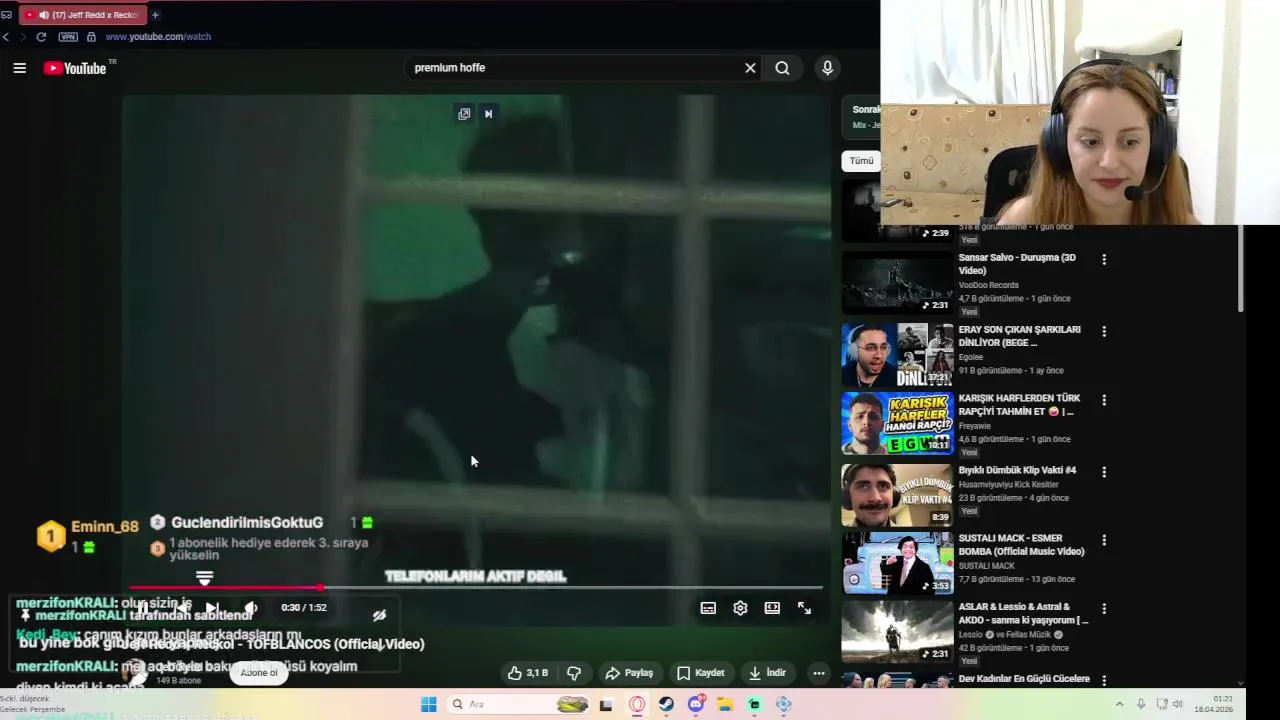1280x720 pixels.
Task: Reload the page with the browser refresh icon
Action: tap(41, 37)
